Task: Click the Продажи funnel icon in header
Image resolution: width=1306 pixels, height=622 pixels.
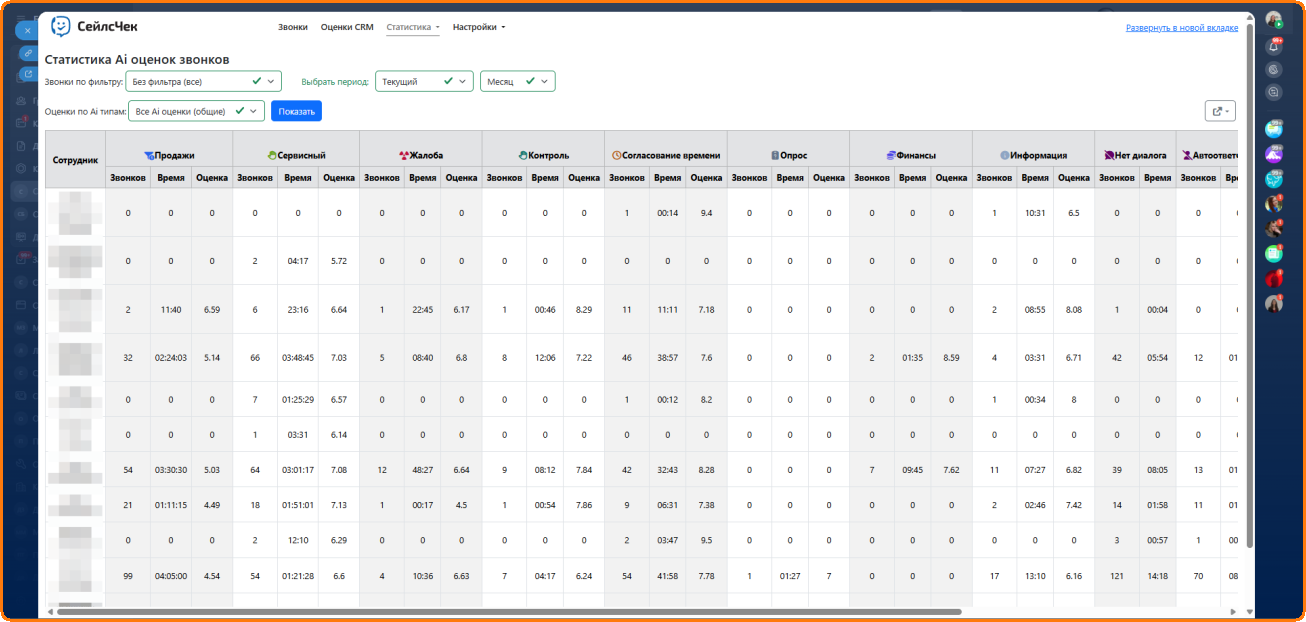Action: pos(149,156)
